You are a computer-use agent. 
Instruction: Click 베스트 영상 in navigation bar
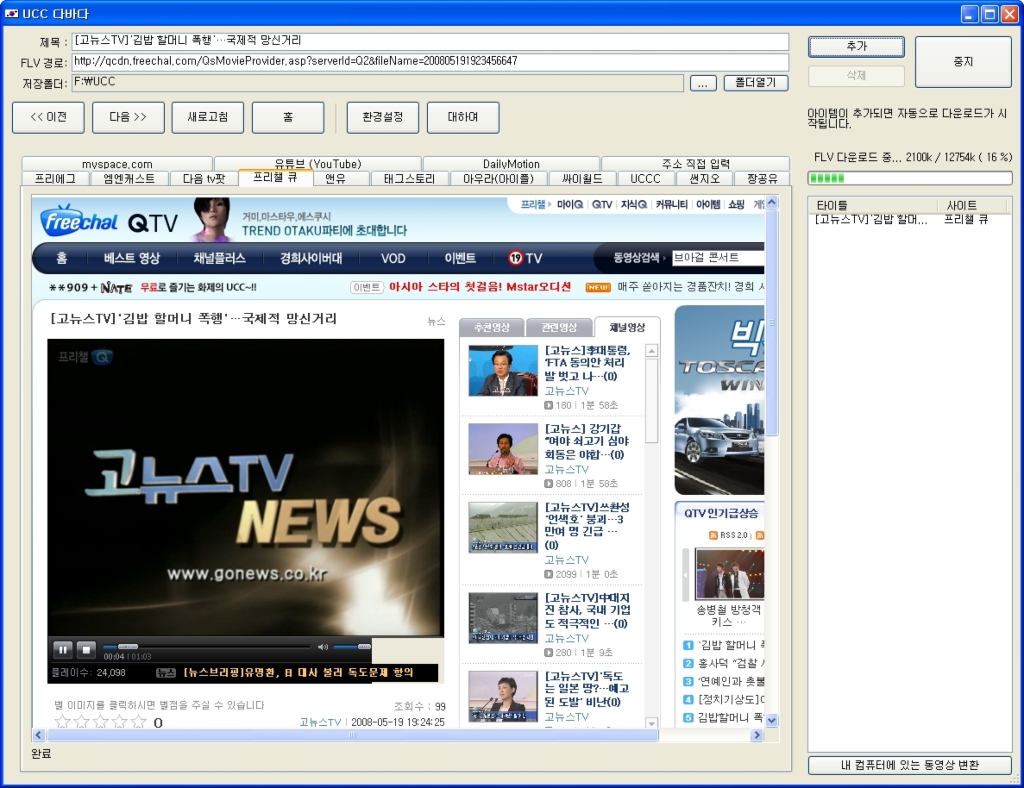point(132,258)
